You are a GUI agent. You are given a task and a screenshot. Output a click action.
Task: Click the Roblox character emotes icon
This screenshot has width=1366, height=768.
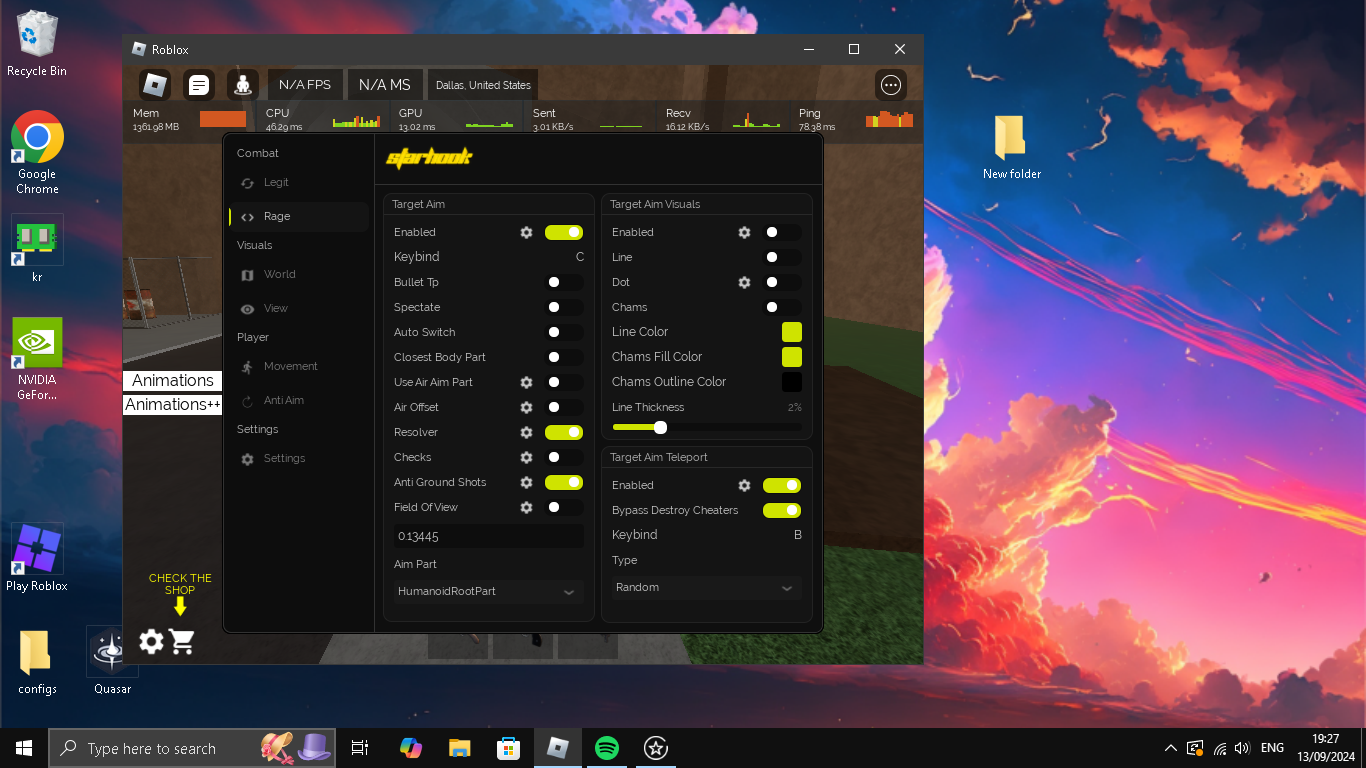tap(243, 85)
